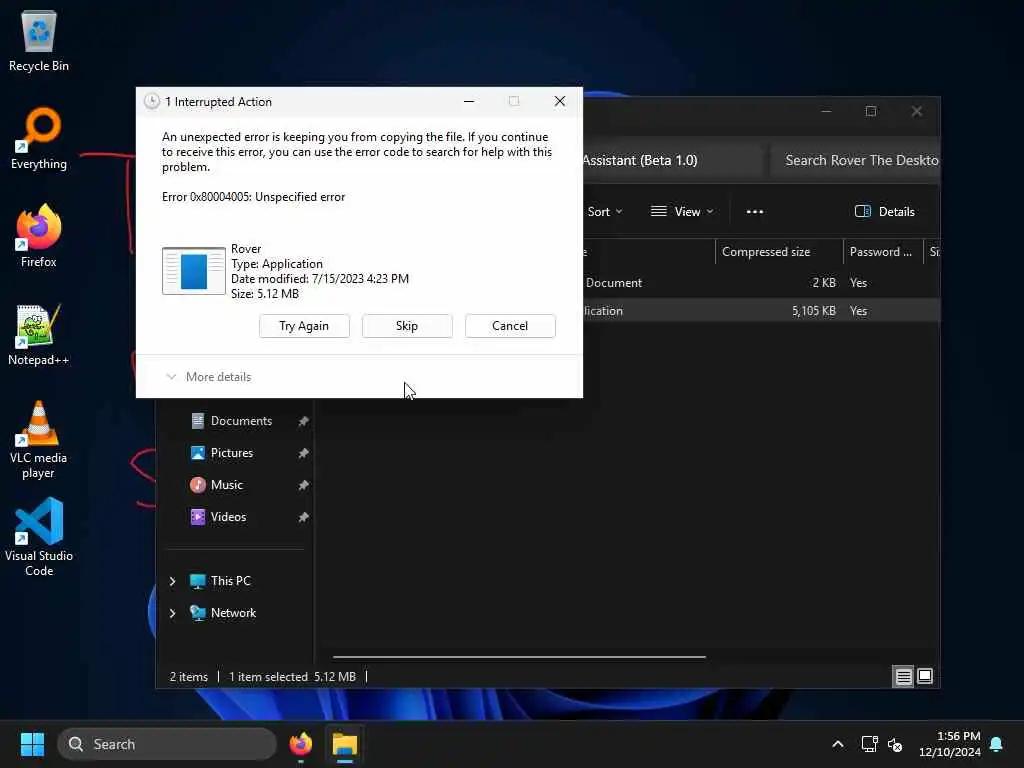Open the Sort dropdown in File Explorer

click(605, 212)
